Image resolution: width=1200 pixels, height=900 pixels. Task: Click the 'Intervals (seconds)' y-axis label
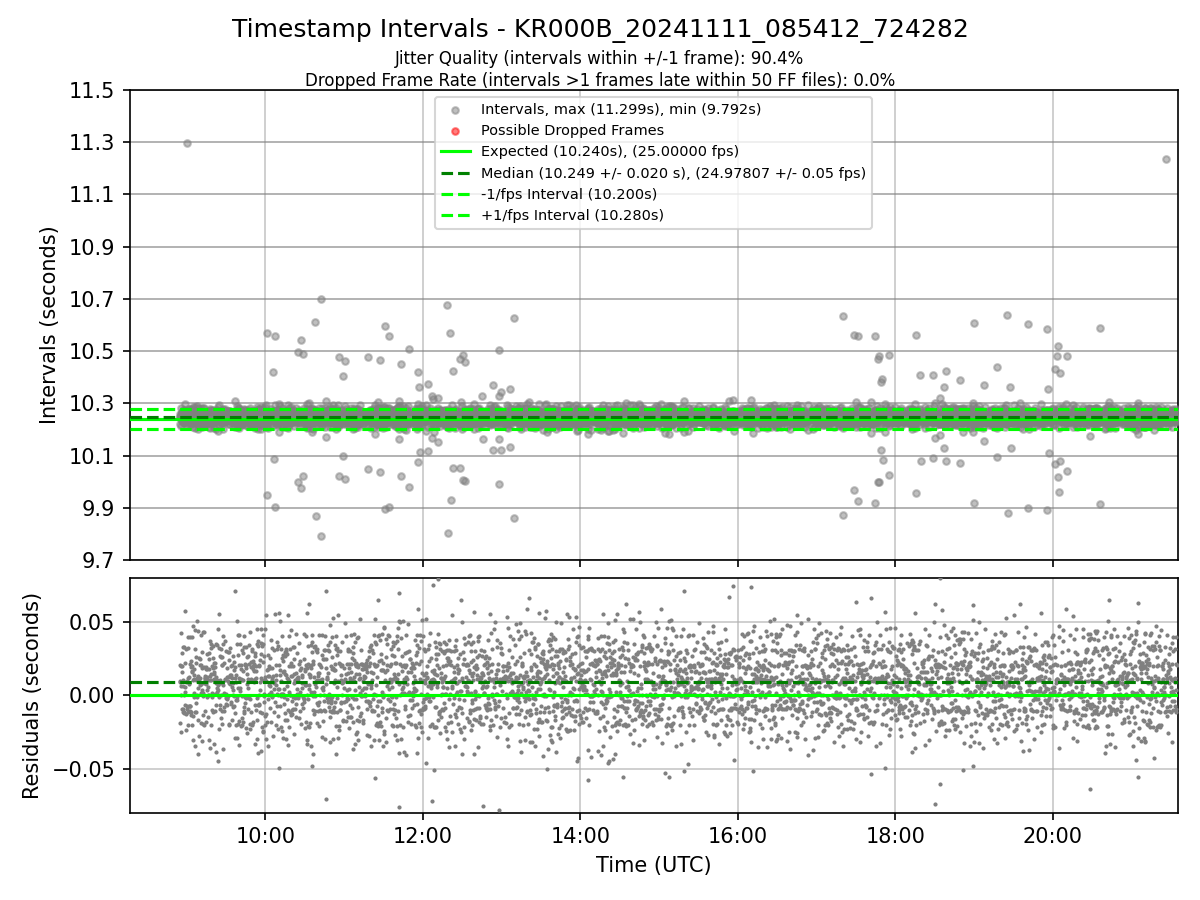click(49, 325)
